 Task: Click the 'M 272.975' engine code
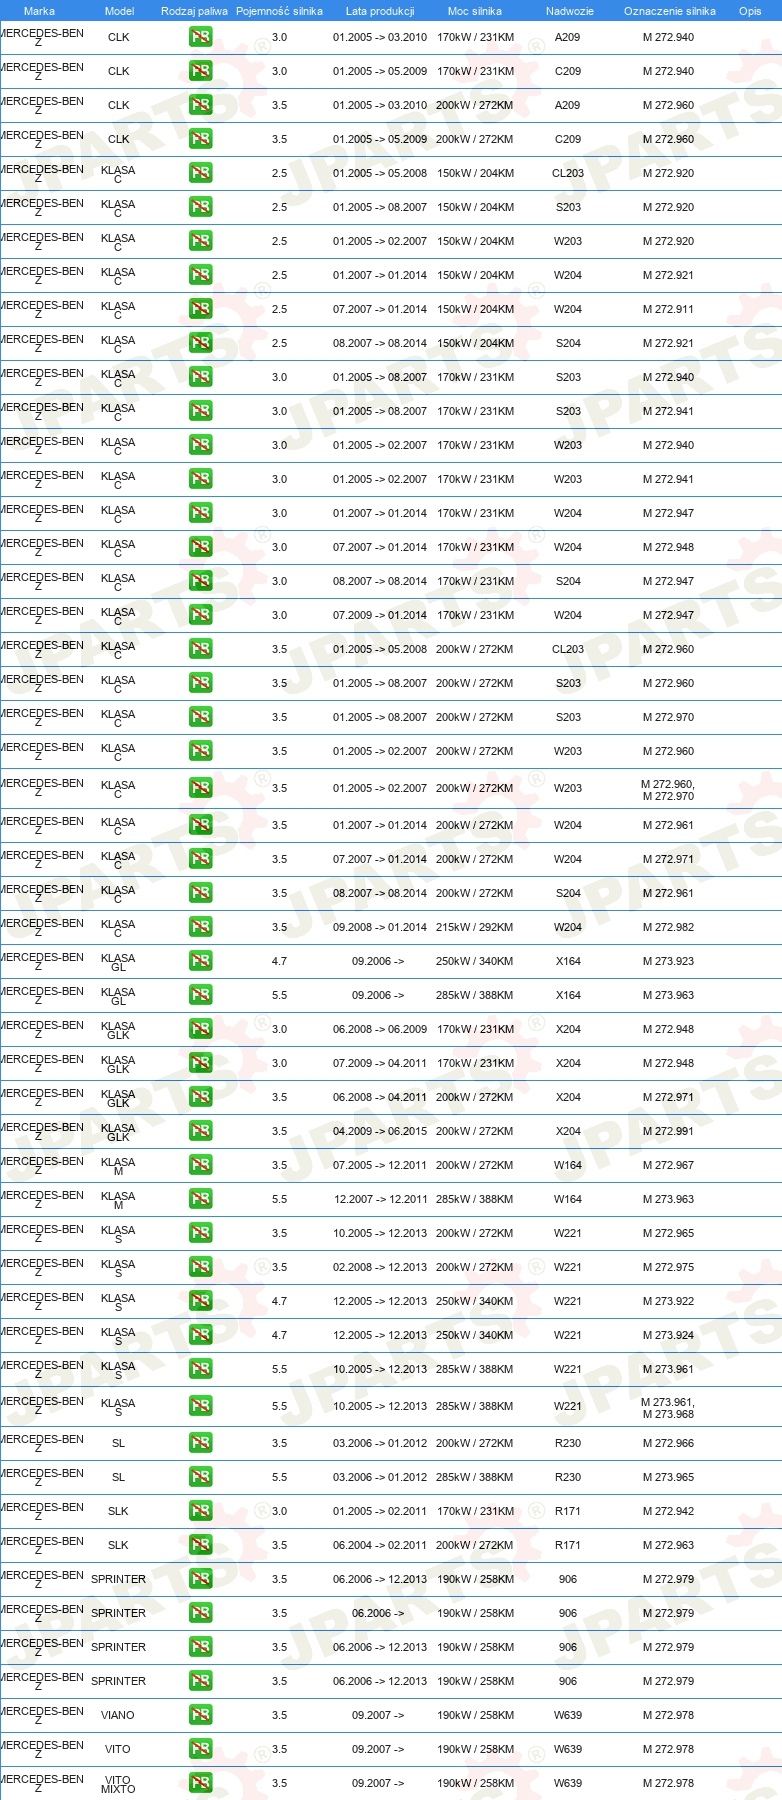click(x=668, y=1268)
